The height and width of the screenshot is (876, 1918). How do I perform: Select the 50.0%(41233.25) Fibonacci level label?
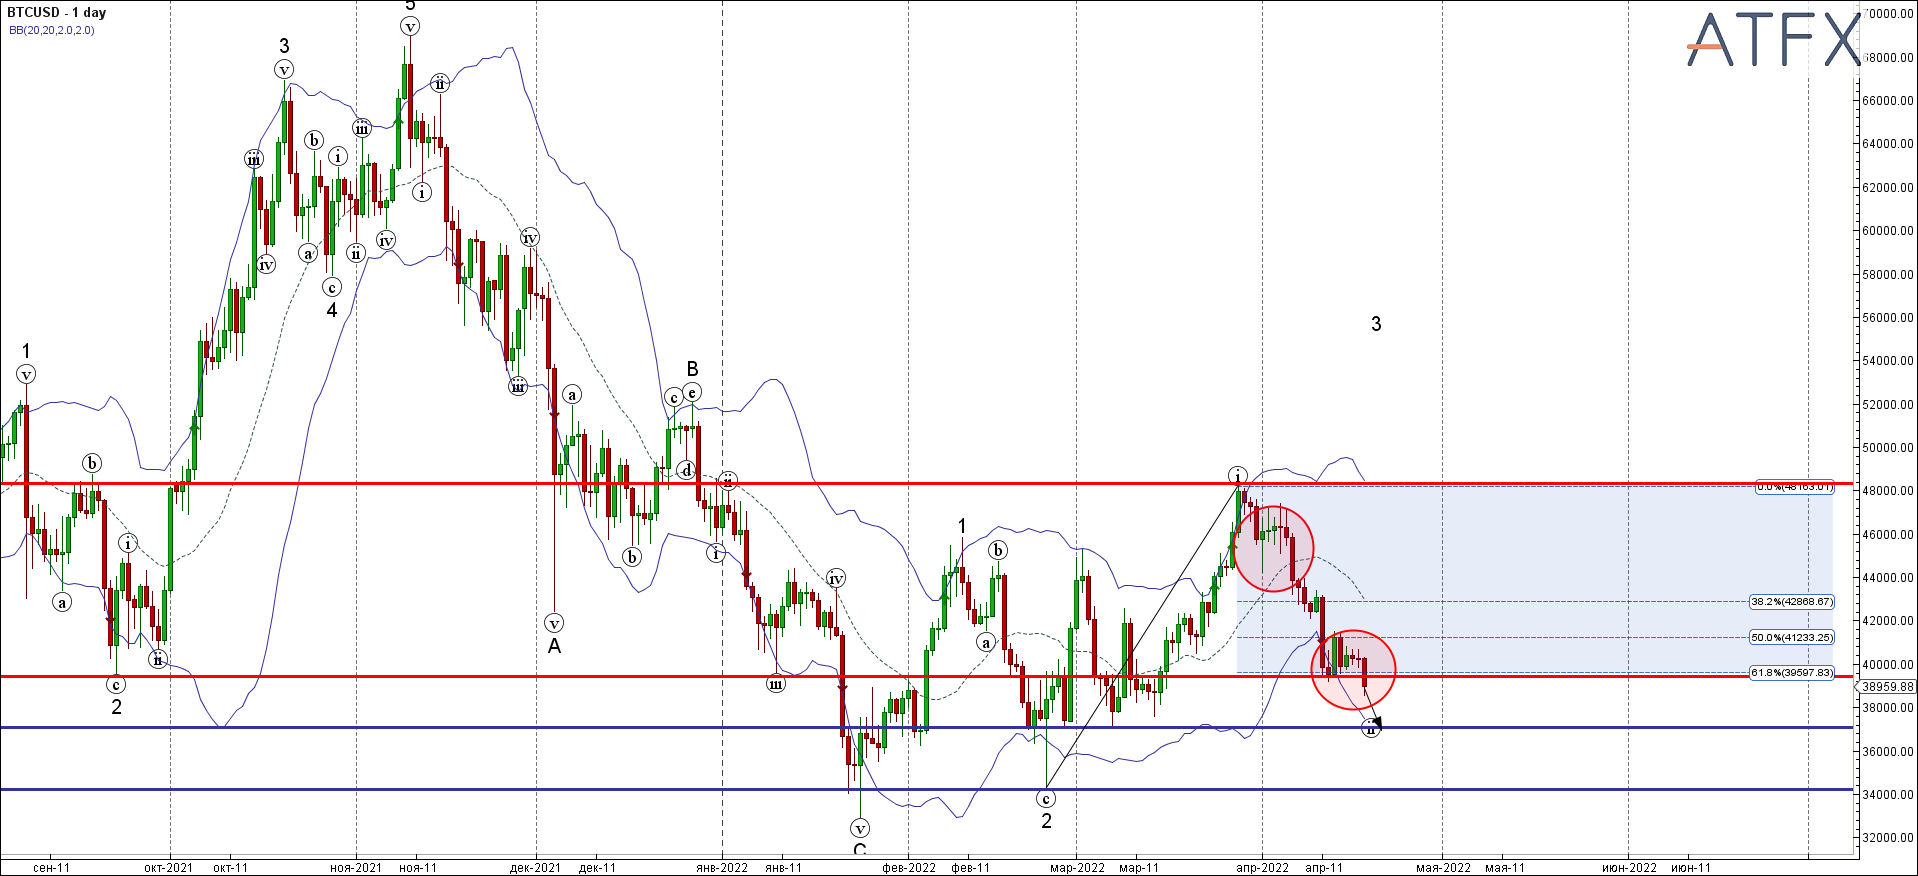1791,637
